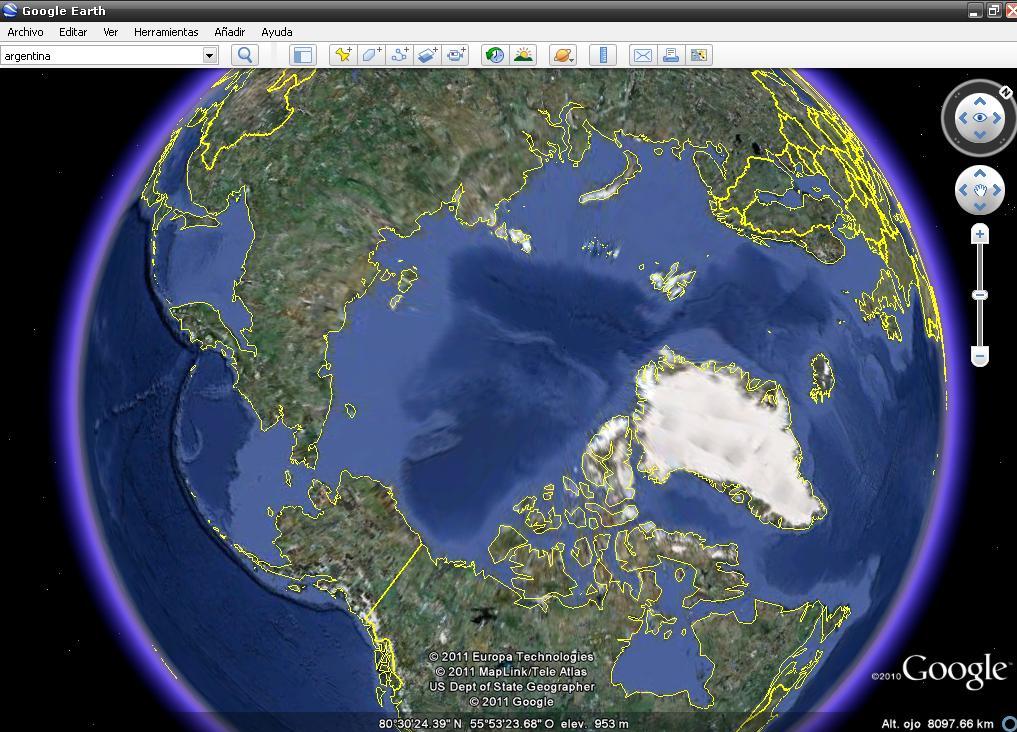The height and width of the screenshot is (732, 1017).
Task: Show the ruler measuring tool
Action: pyautogui.click(x=603, y=55)
